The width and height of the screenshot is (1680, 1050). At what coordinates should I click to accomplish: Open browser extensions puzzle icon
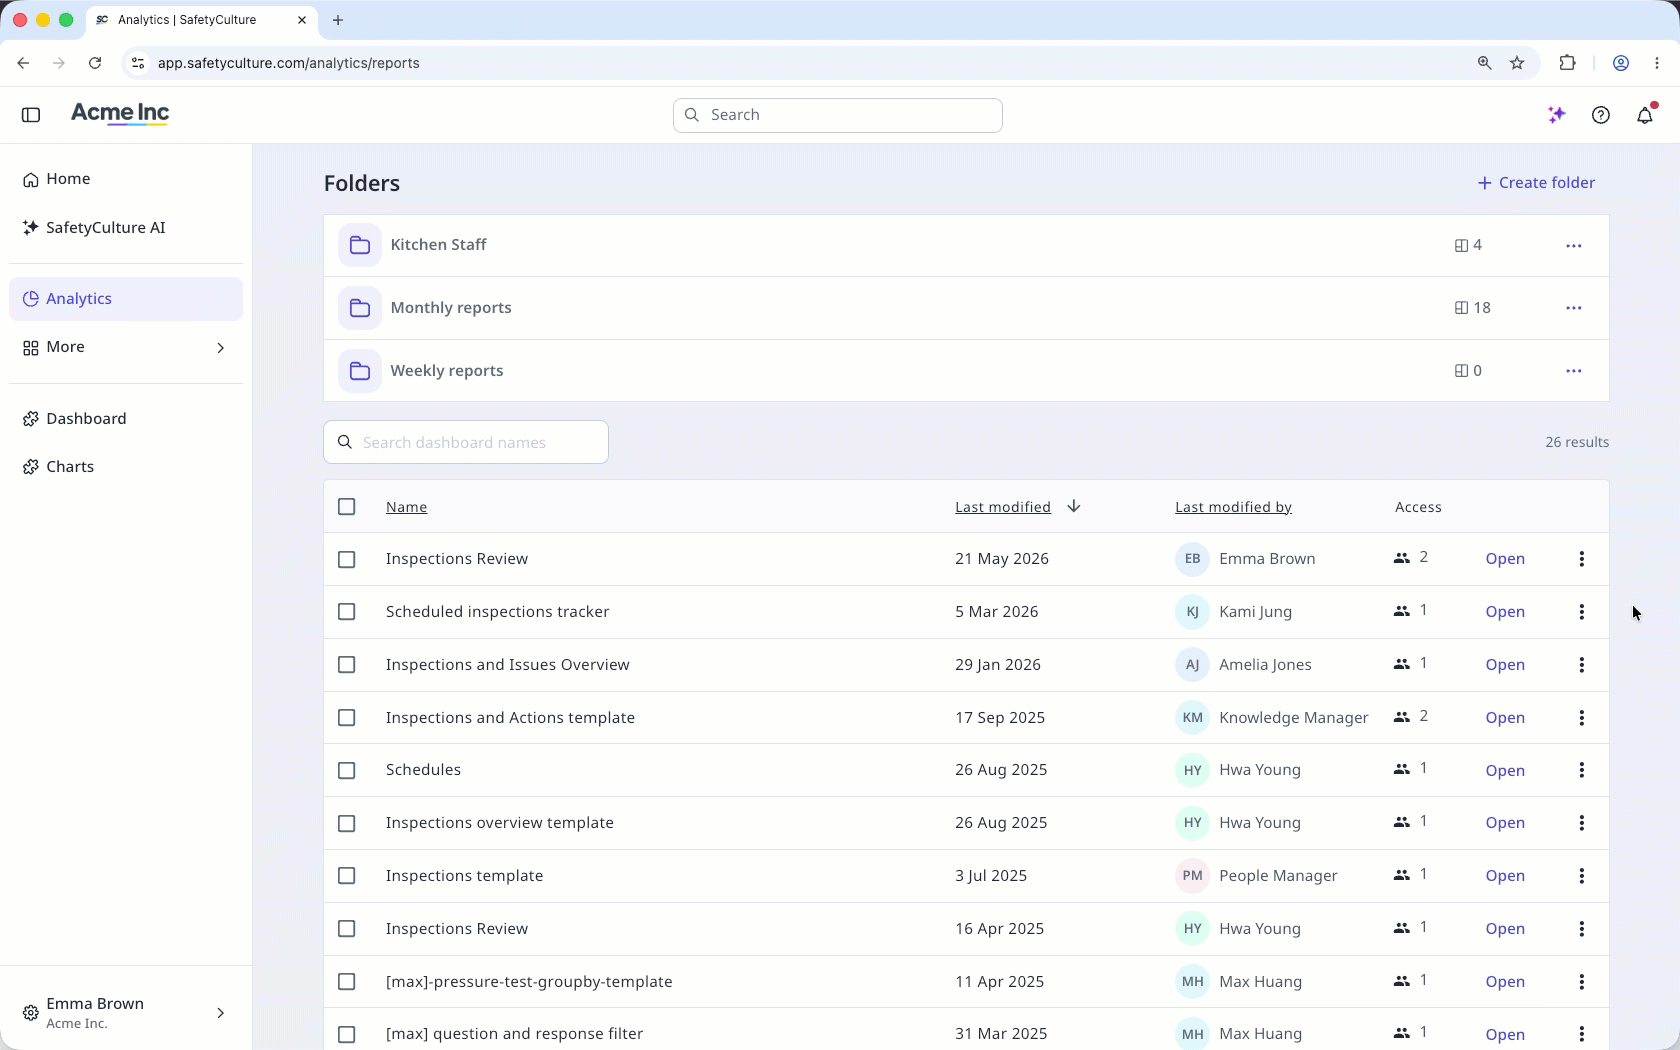coord(1567,63)
